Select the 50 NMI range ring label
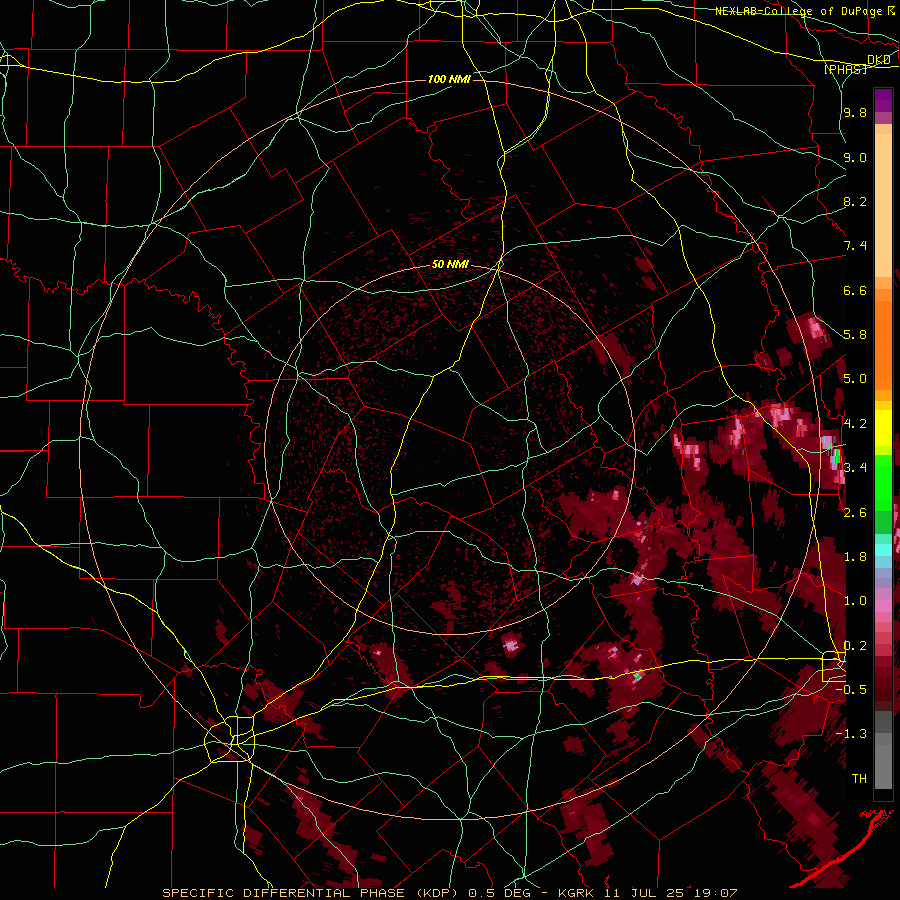Screen dimensions: 900x900 [x=450, y=265]
